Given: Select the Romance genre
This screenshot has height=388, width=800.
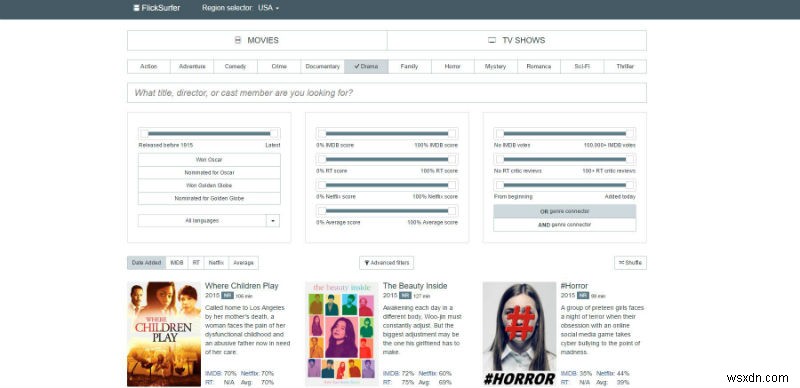Looking at the screenshot, I should [x=539, y=66].
